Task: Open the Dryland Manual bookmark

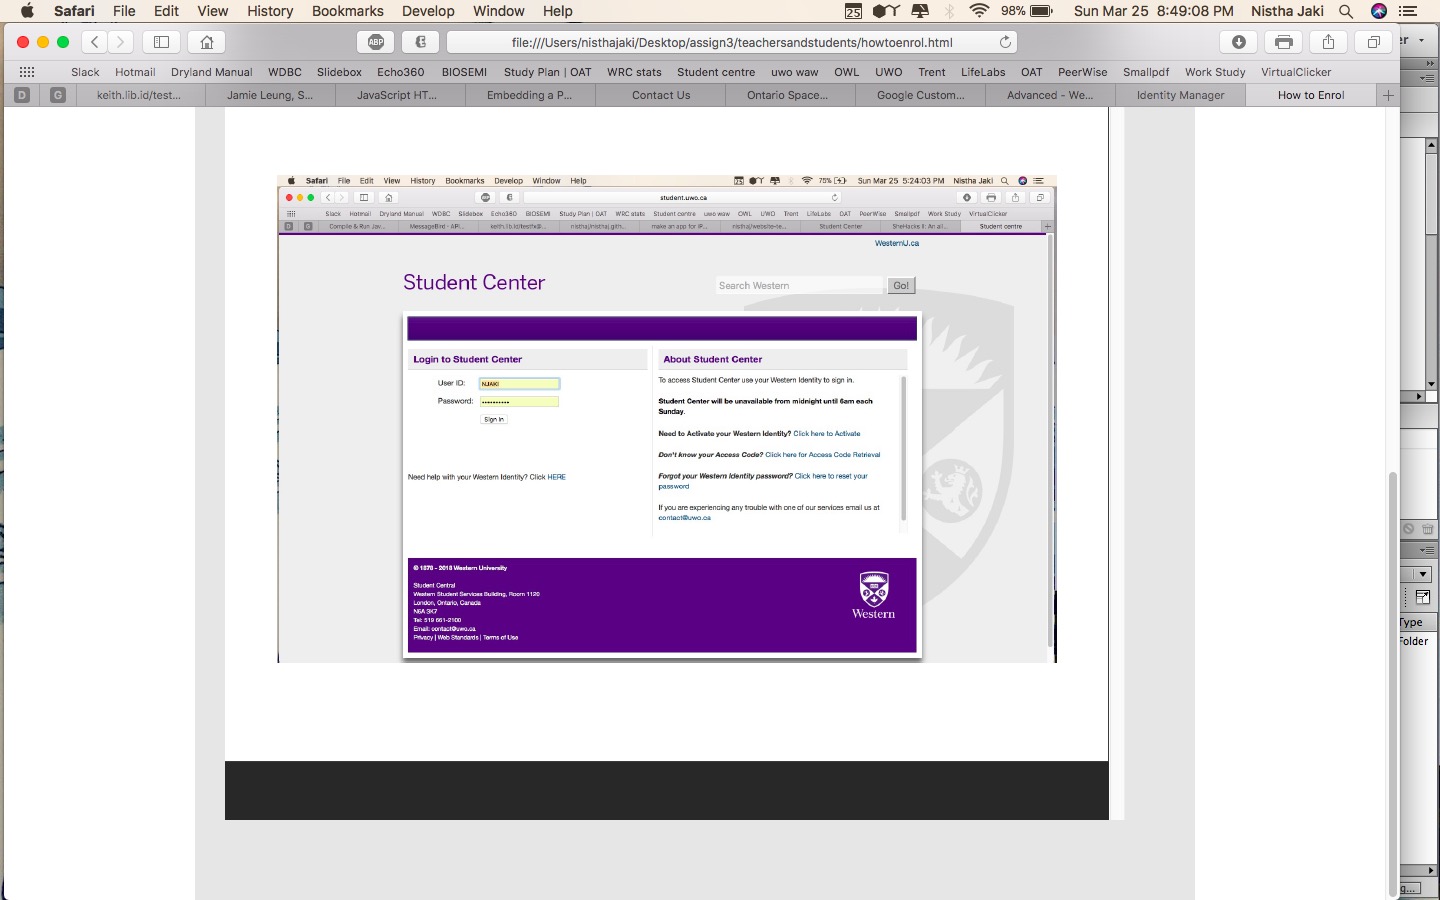Action: click(212, 72)
